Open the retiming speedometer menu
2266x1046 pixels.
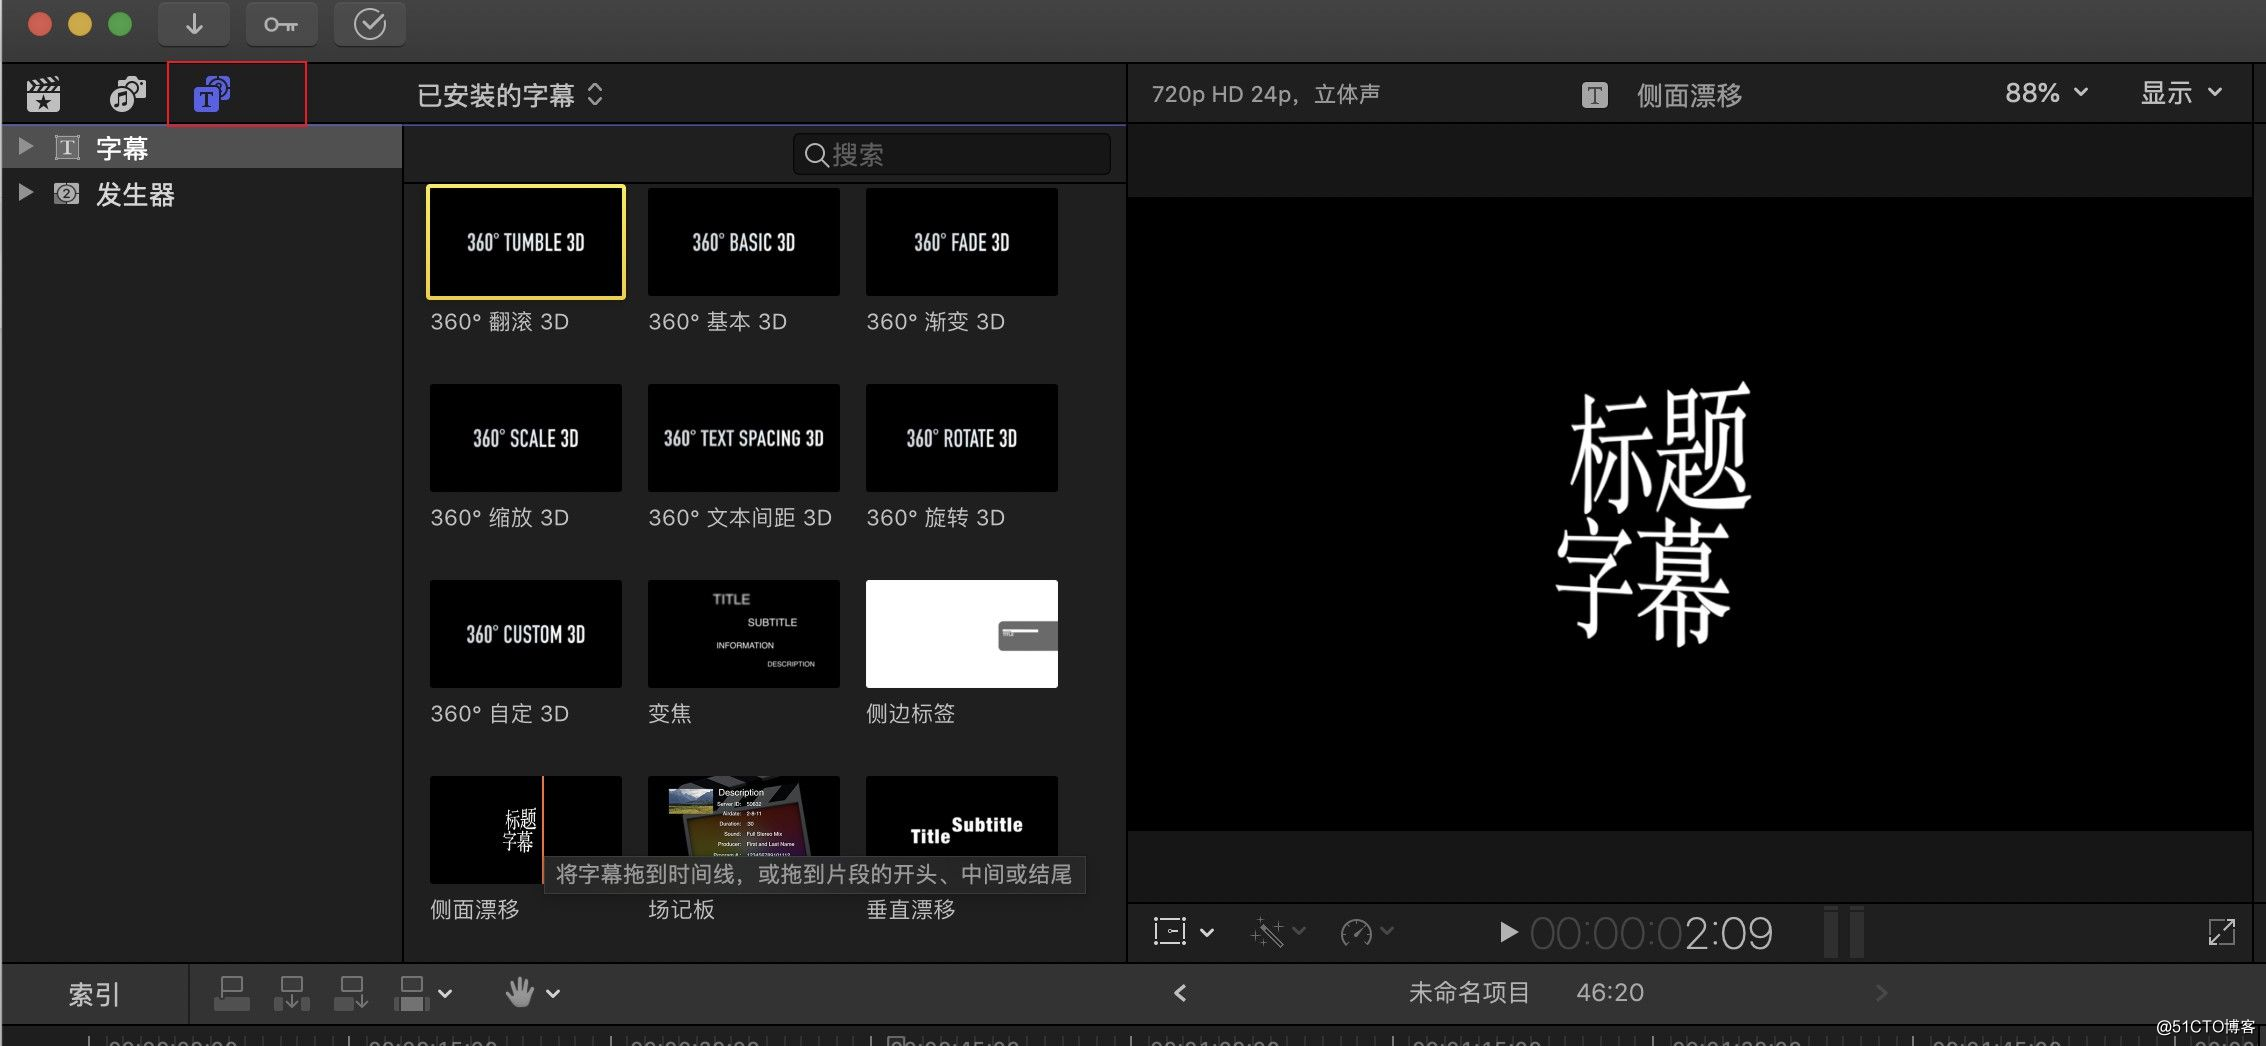click(x=1366, y=932)
